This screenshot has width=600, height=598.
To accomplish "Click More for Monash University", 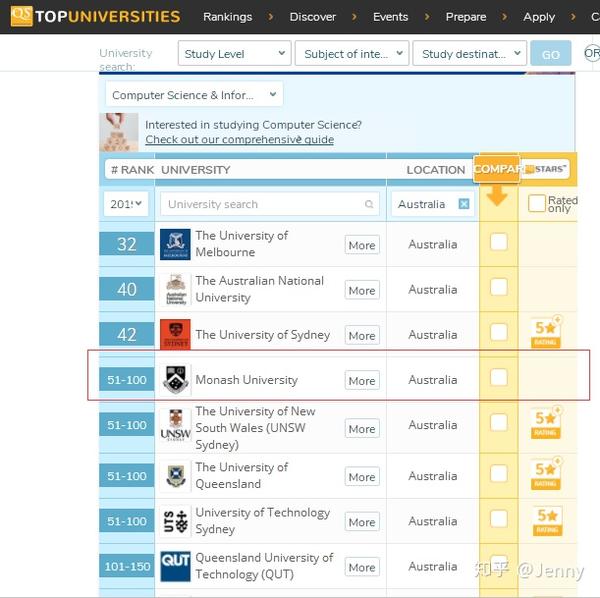I will (362, 380).
